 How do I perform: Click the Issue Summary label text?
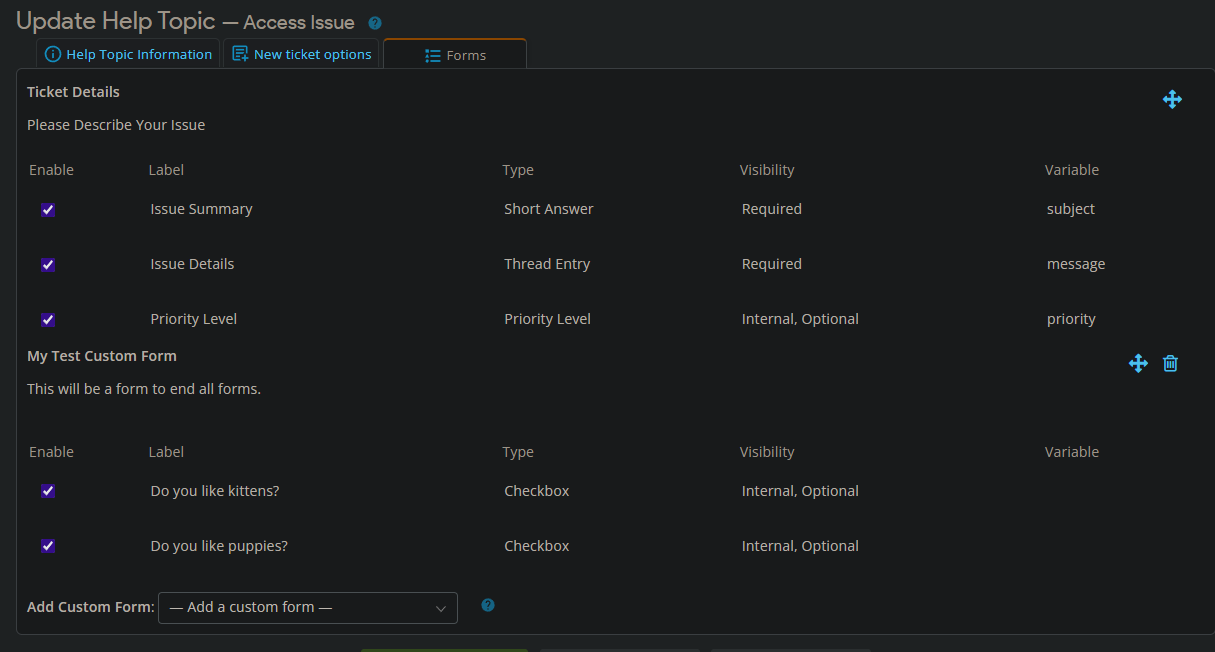pos(201,209)
